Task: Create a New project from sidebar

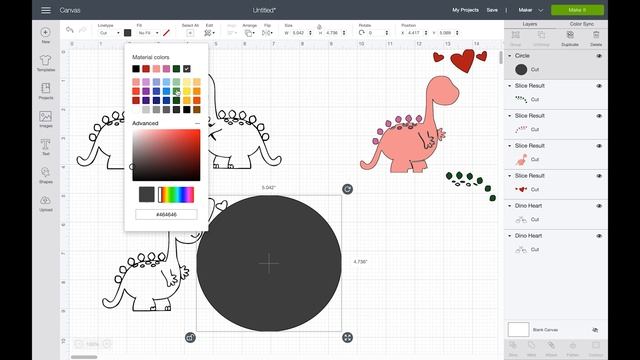Action: point(46,35)
